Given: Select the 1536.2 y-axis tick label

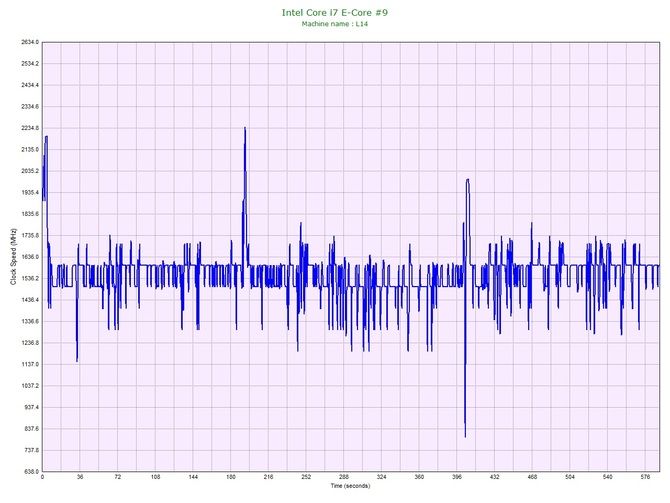Looking at the screenshot, I should tap(30, 279).
